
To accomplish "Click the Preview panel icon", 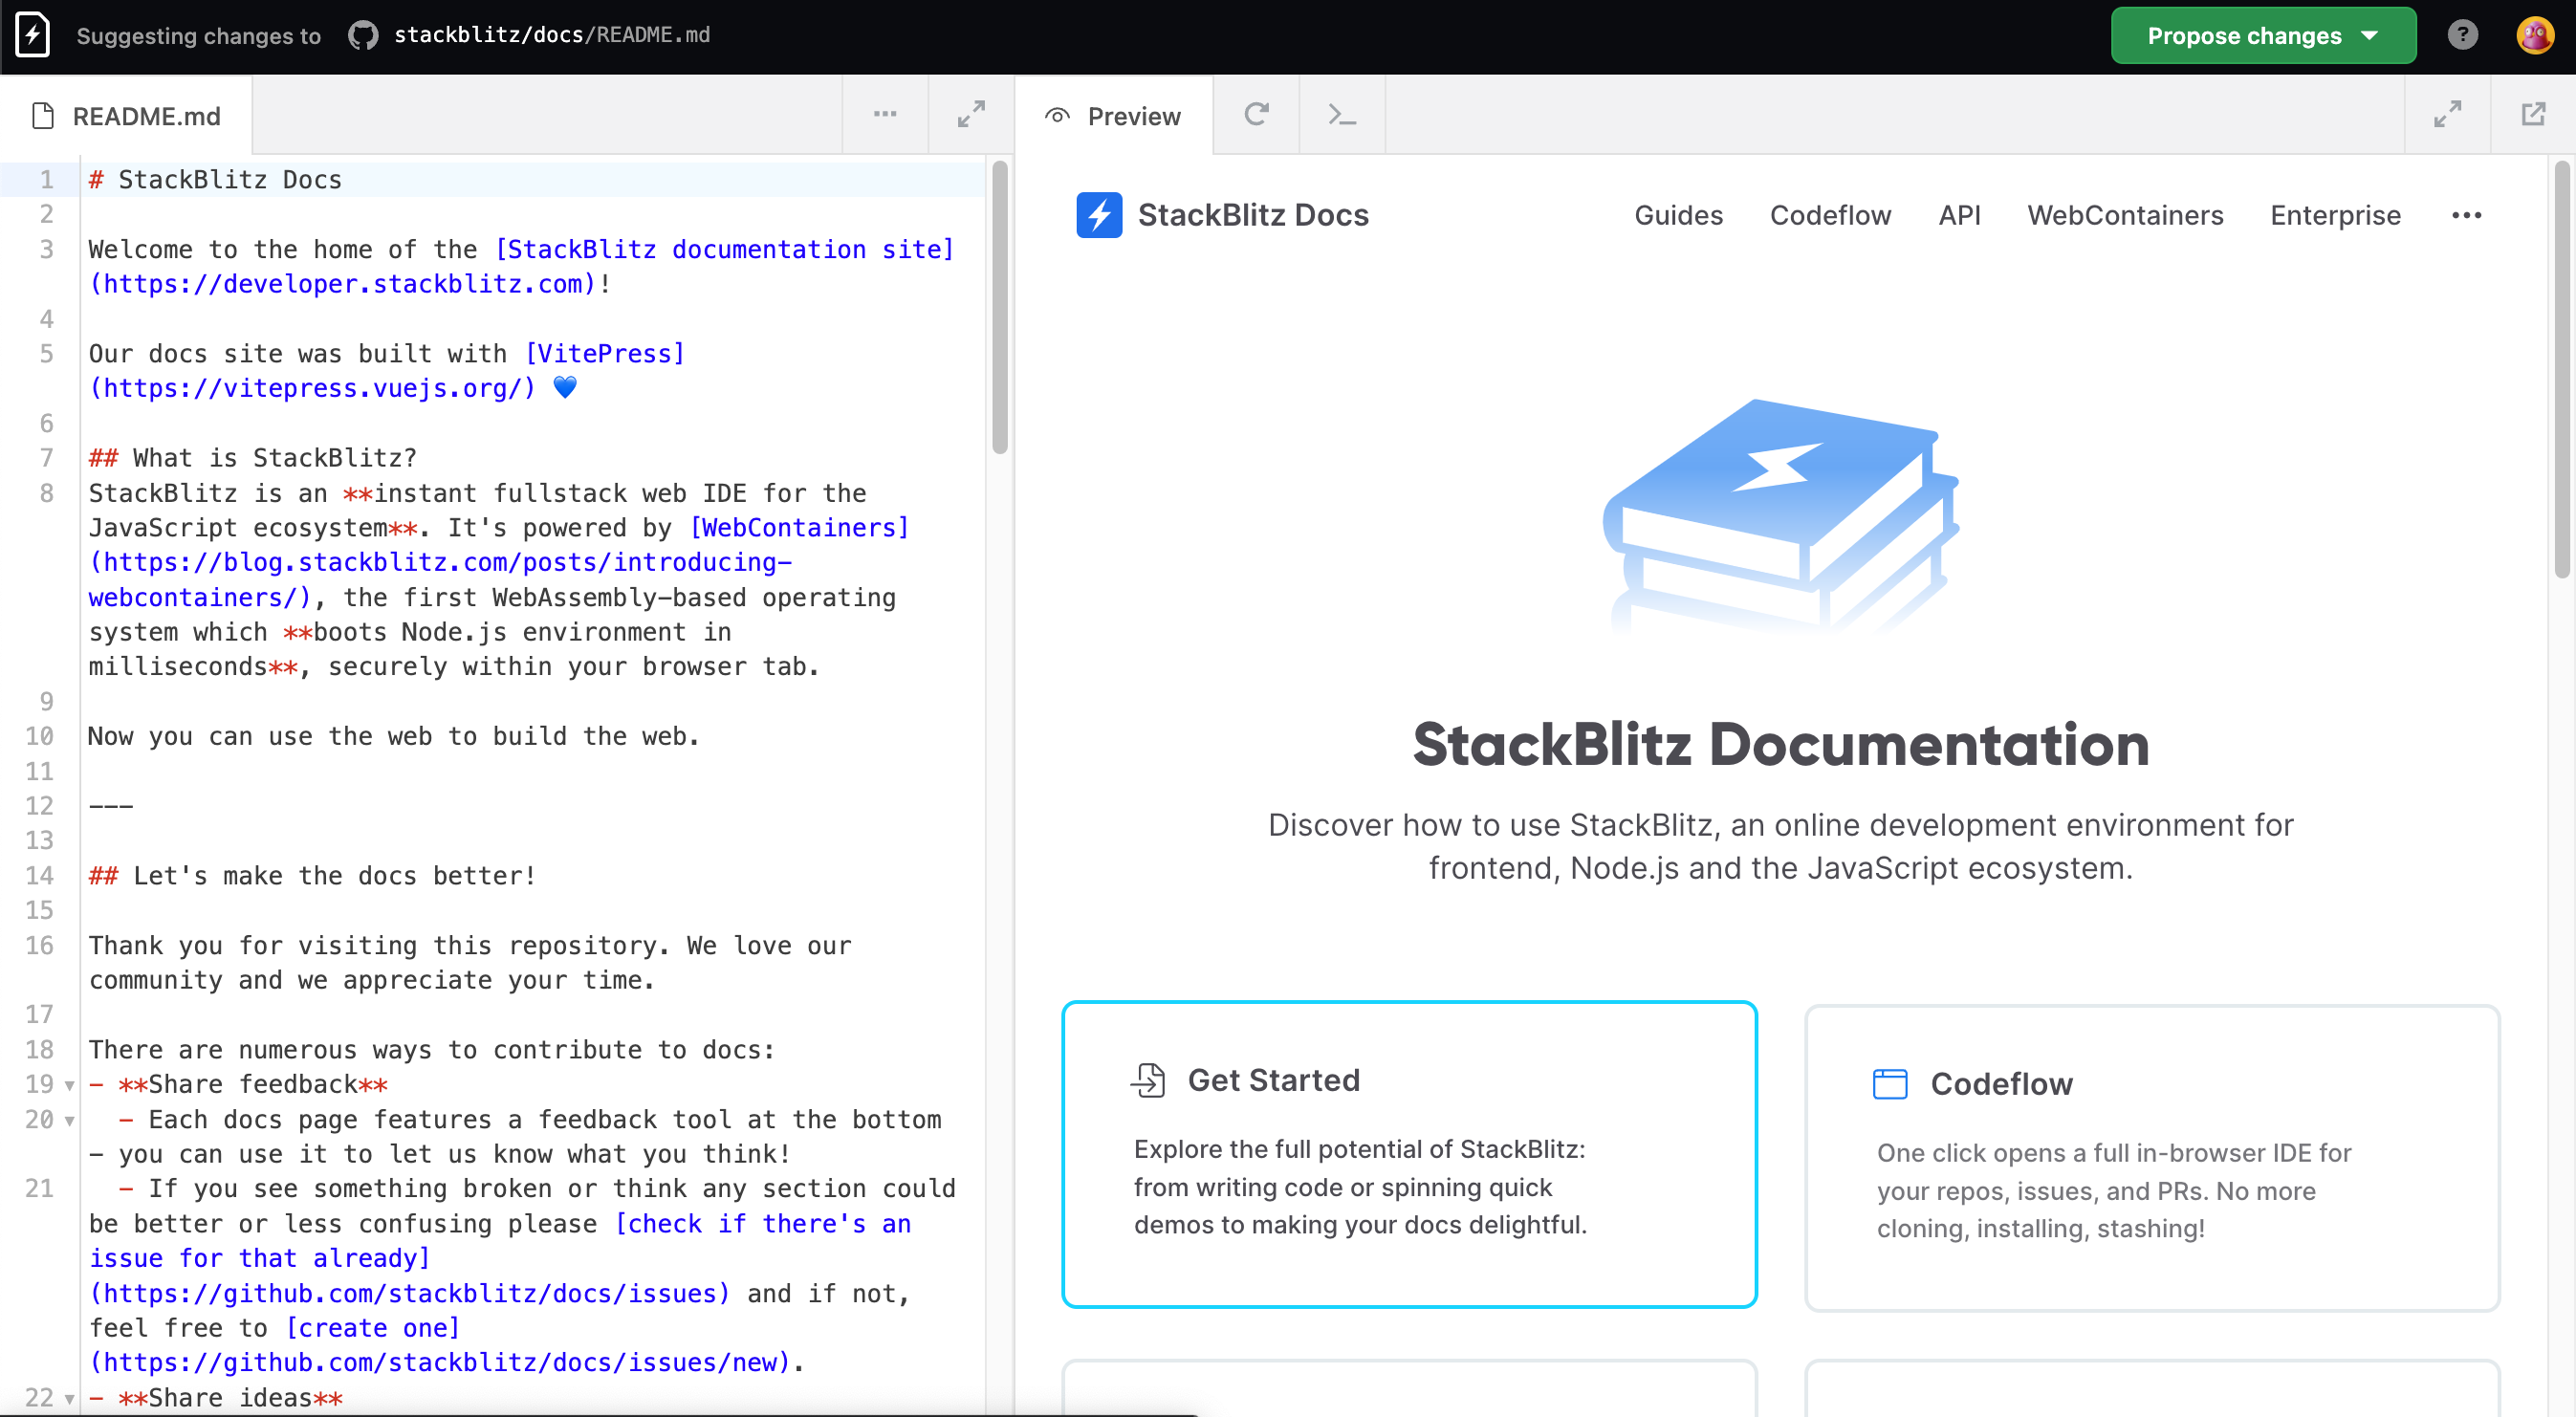I will (x=1059, y=115).
